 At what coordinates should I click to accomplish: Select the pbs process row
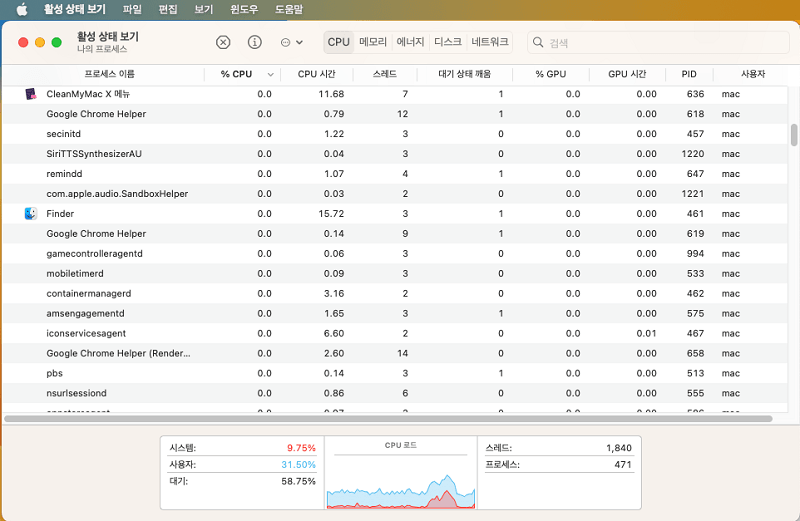pos(395,373)
